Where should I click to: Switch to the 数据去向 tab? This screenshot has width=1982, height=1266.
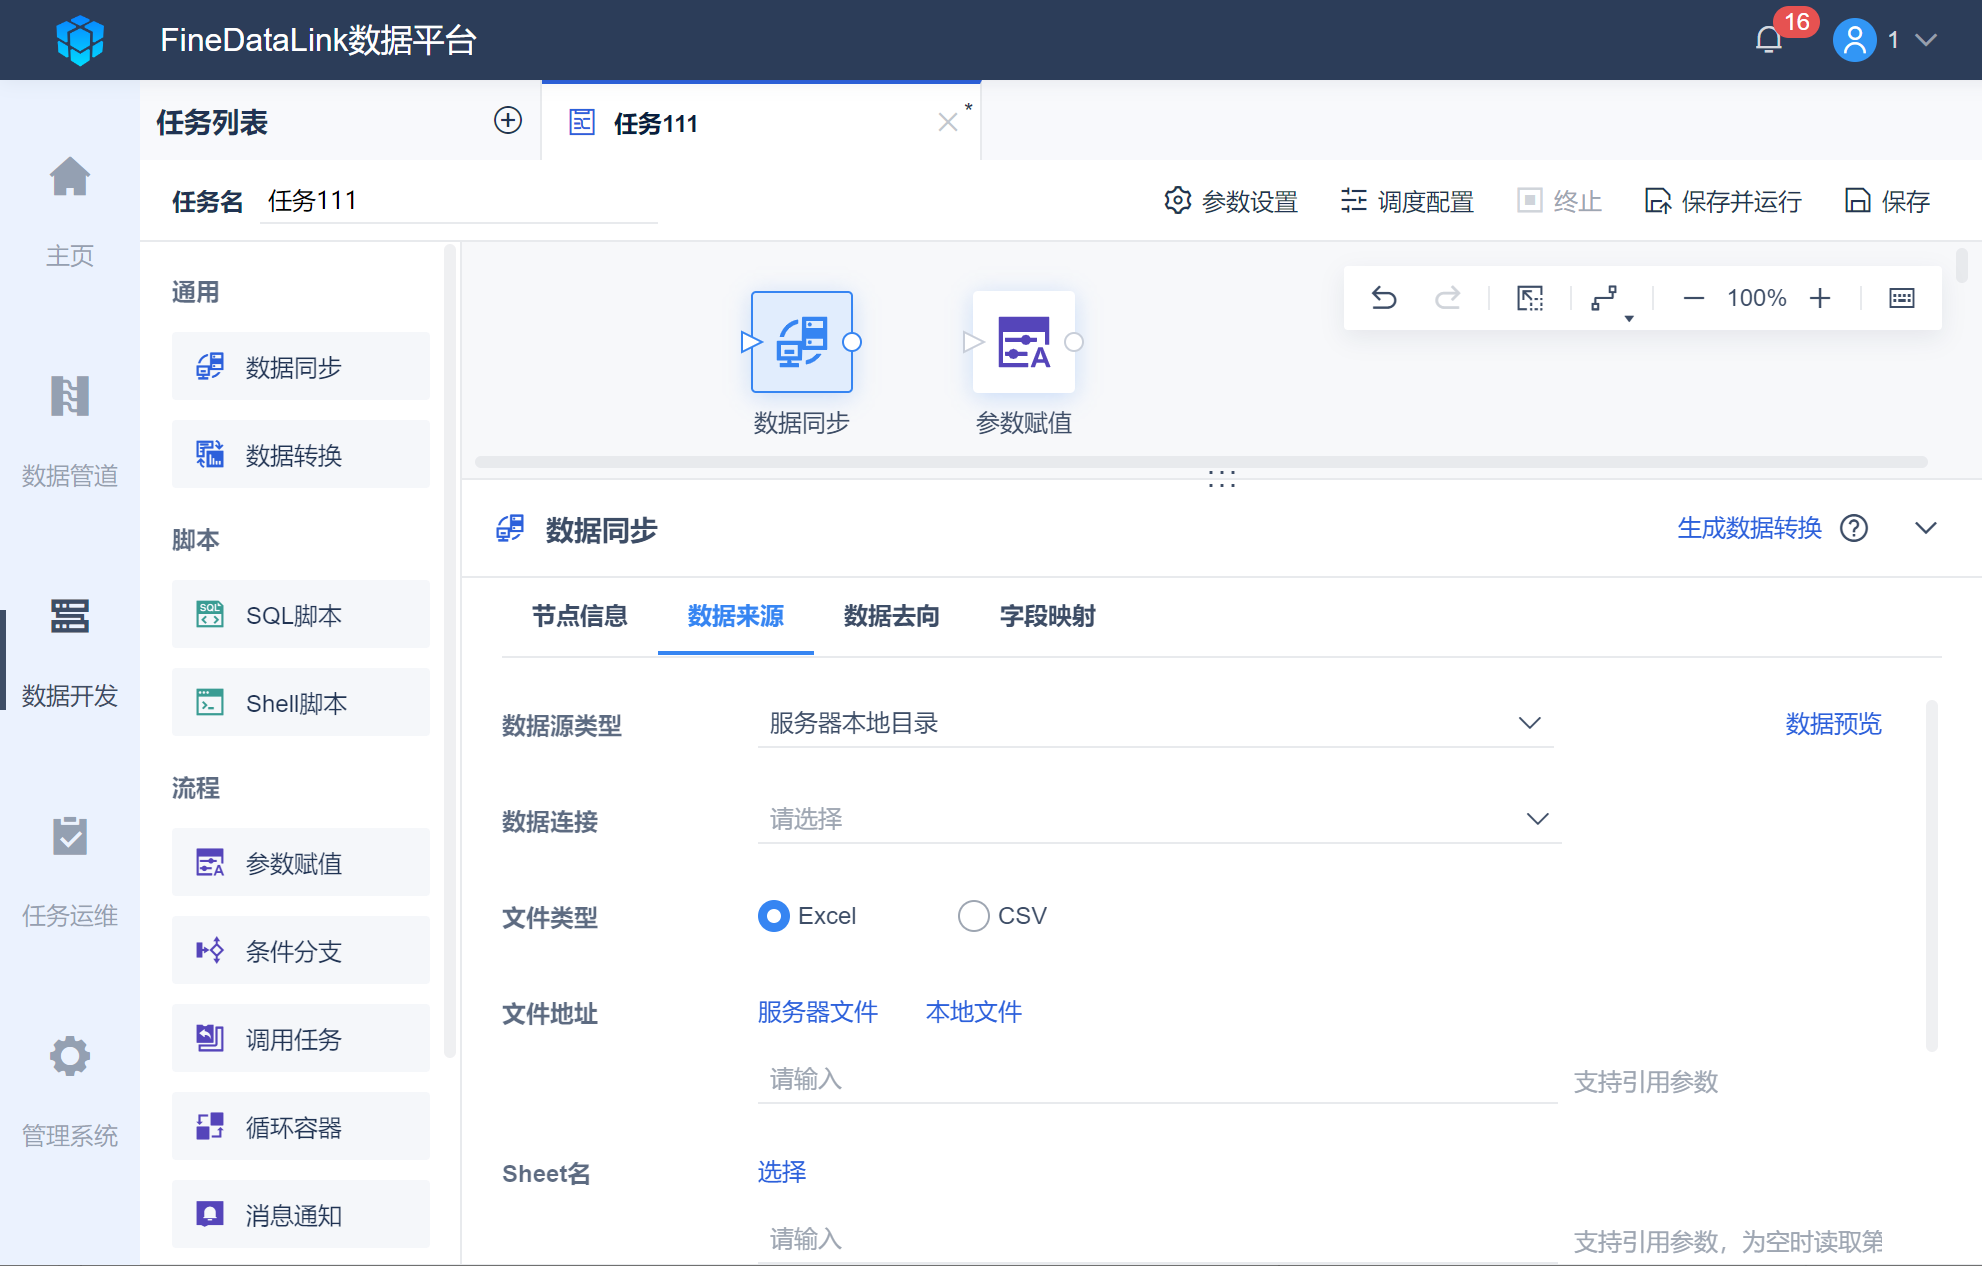891,616
